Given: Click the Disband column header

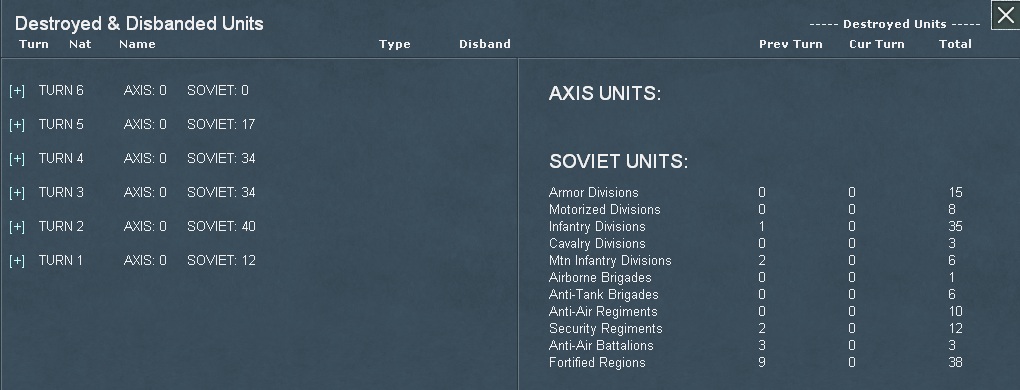Looking at the screenshot, I should pyautogui.click(x=485, y=44).
